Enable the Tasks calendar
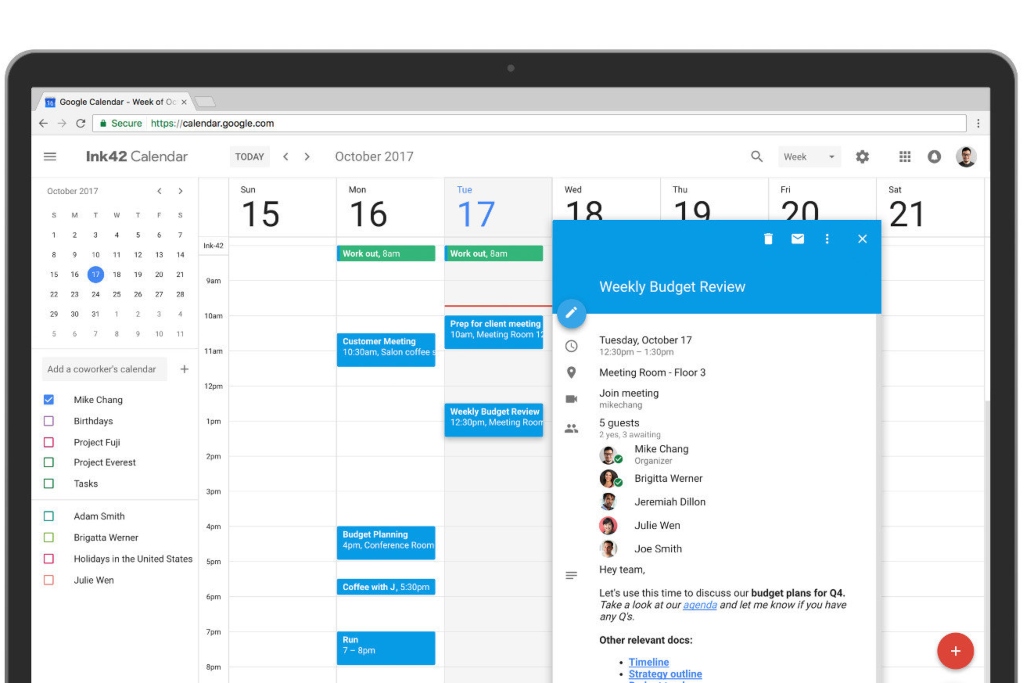Image resolution: width=1024 pixels, height=683 pixels. (x=49, y=484)
